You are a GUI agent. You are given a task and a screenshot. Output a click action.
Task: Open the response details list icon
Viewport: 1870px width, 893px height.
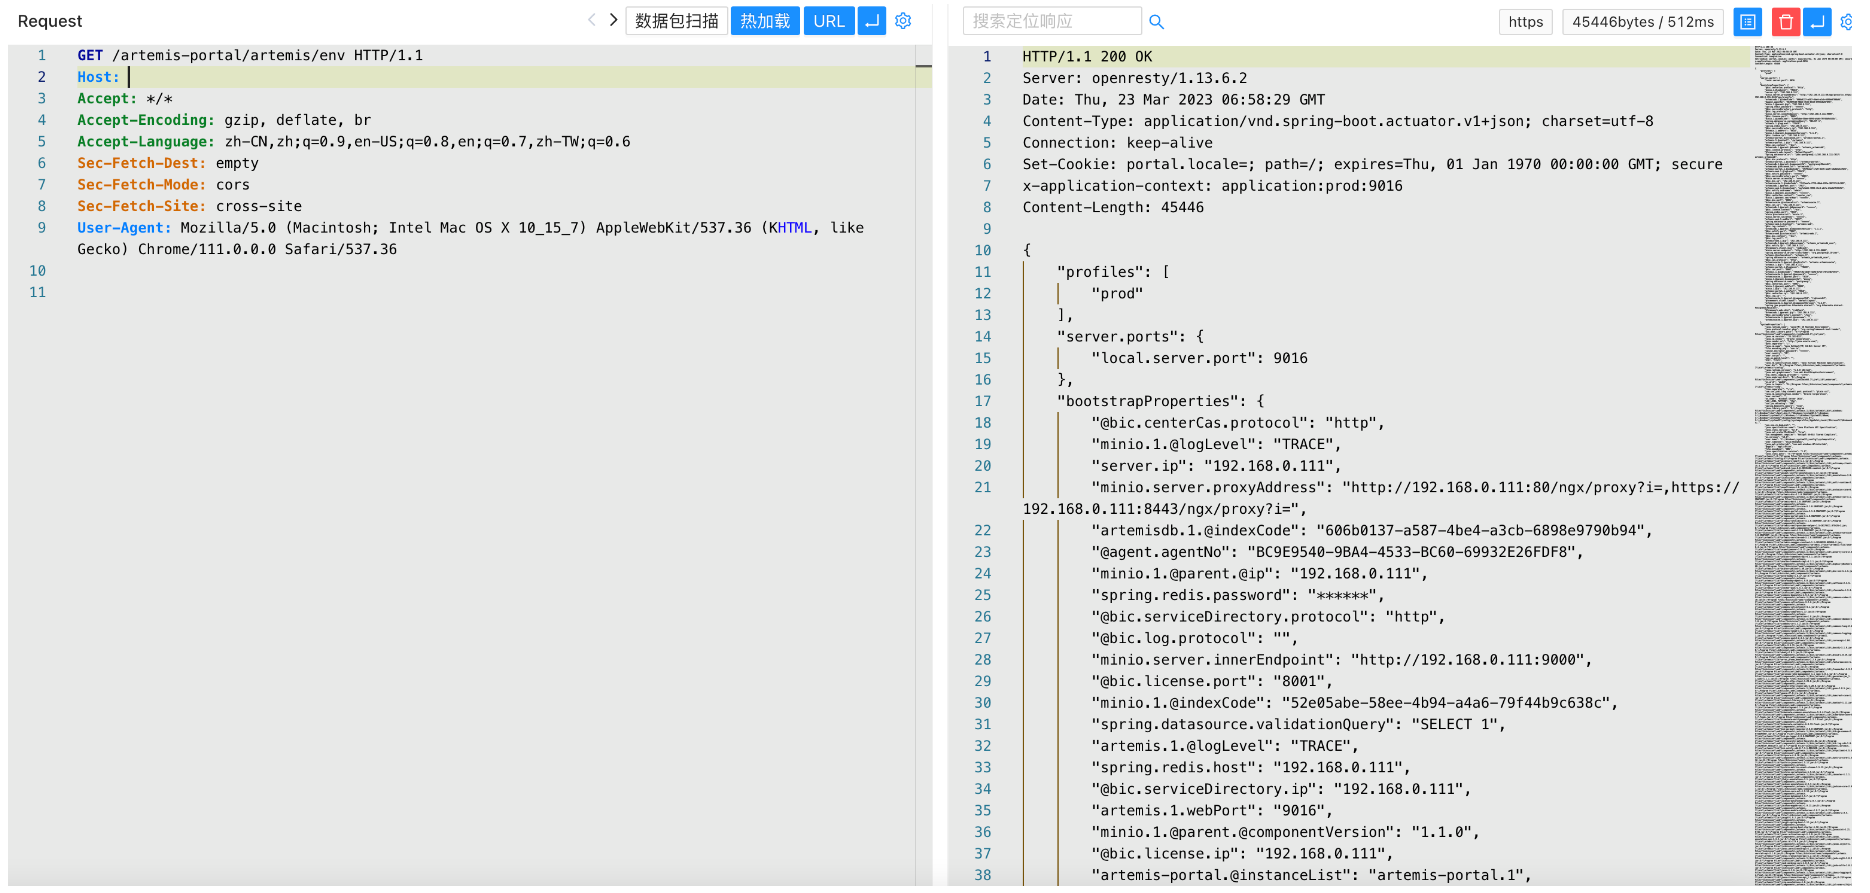[1747, 22]
